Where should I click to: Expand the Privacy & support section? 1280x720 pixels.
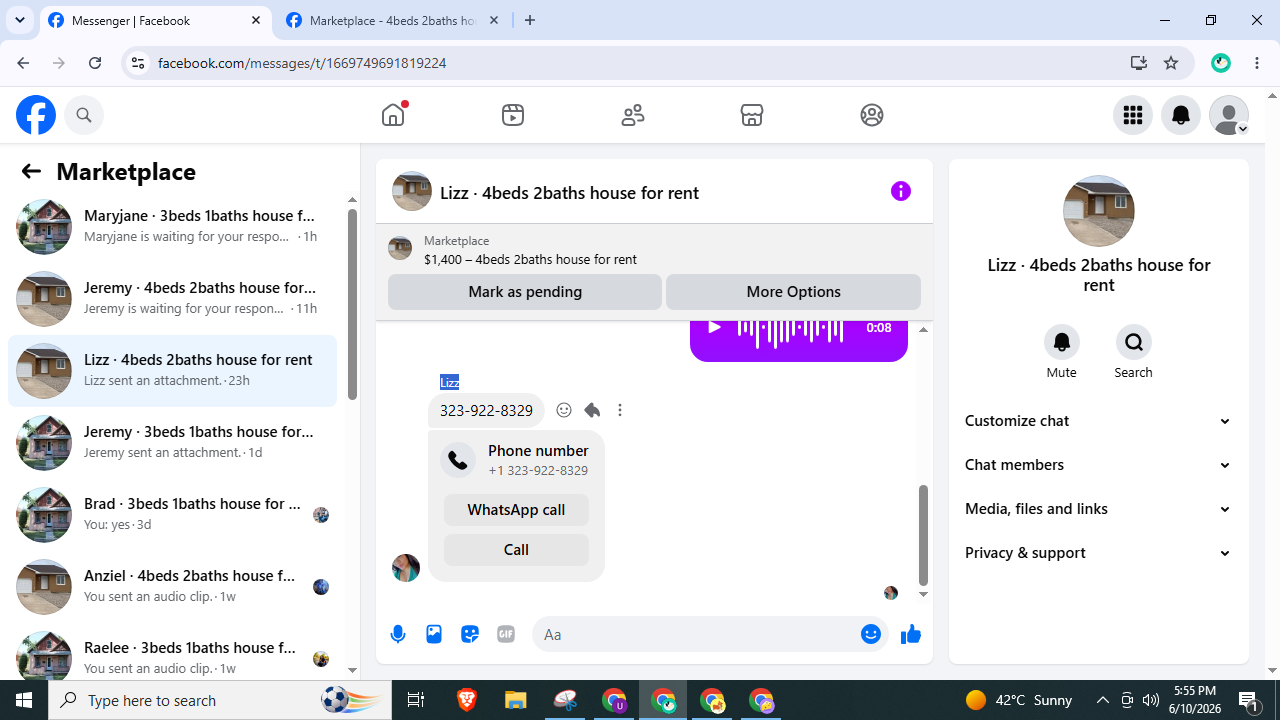(1099, 553)
